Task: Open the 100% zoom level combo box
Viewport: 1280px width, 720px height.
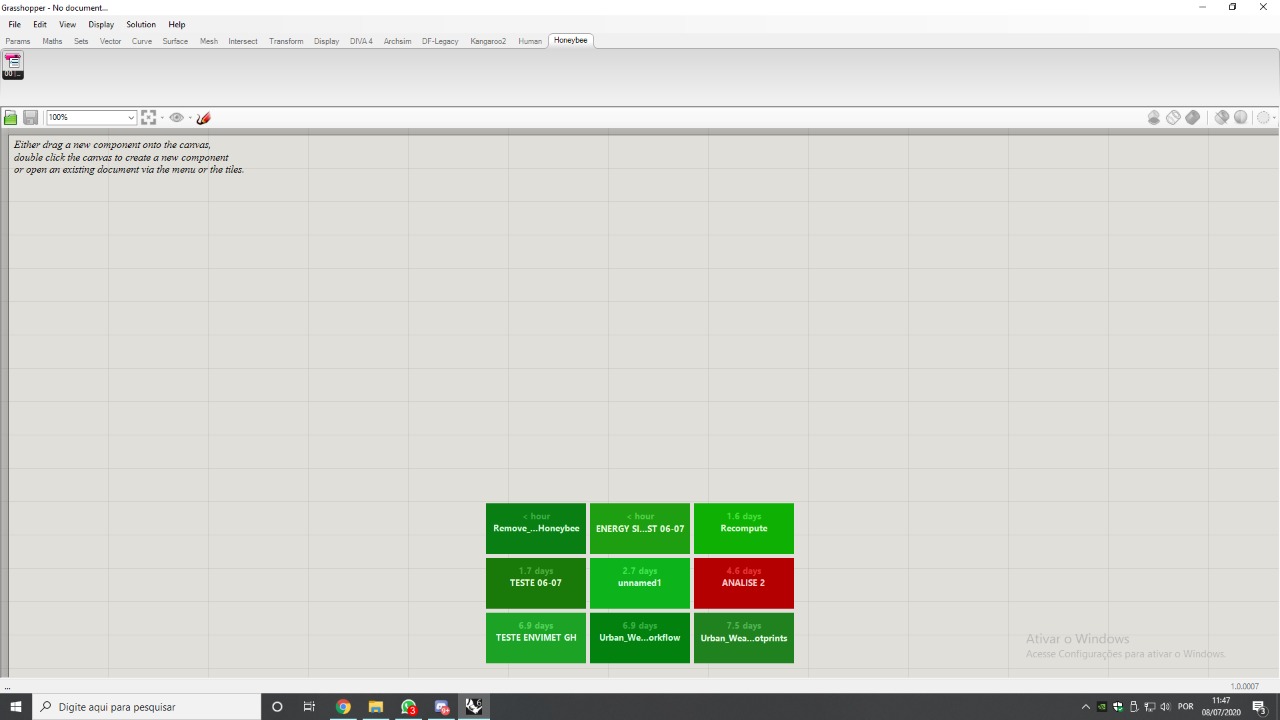Action: (91, 118)
